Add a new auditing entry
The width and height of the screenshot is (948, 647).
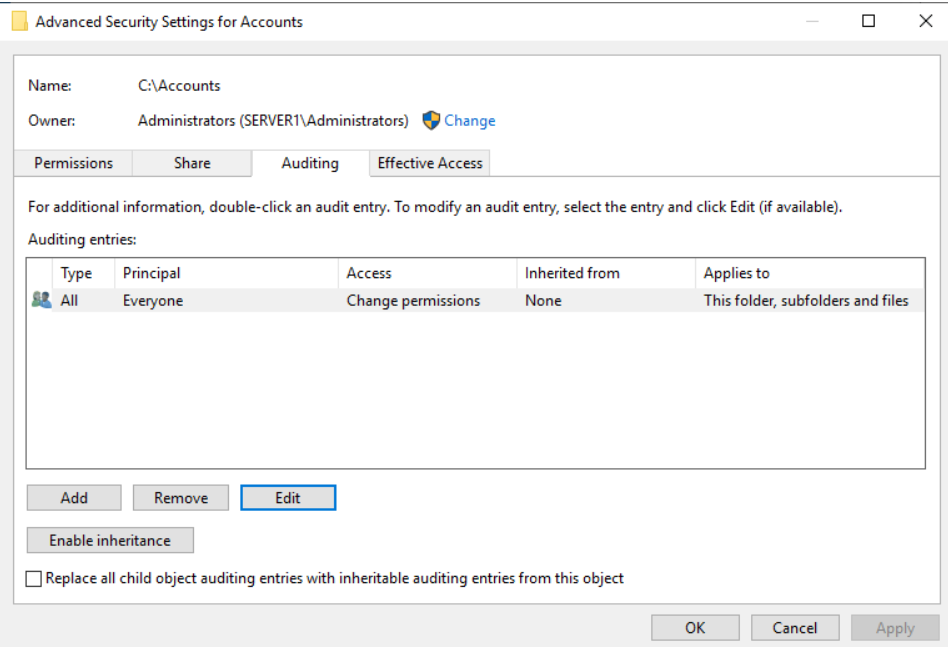pos(74,498)
